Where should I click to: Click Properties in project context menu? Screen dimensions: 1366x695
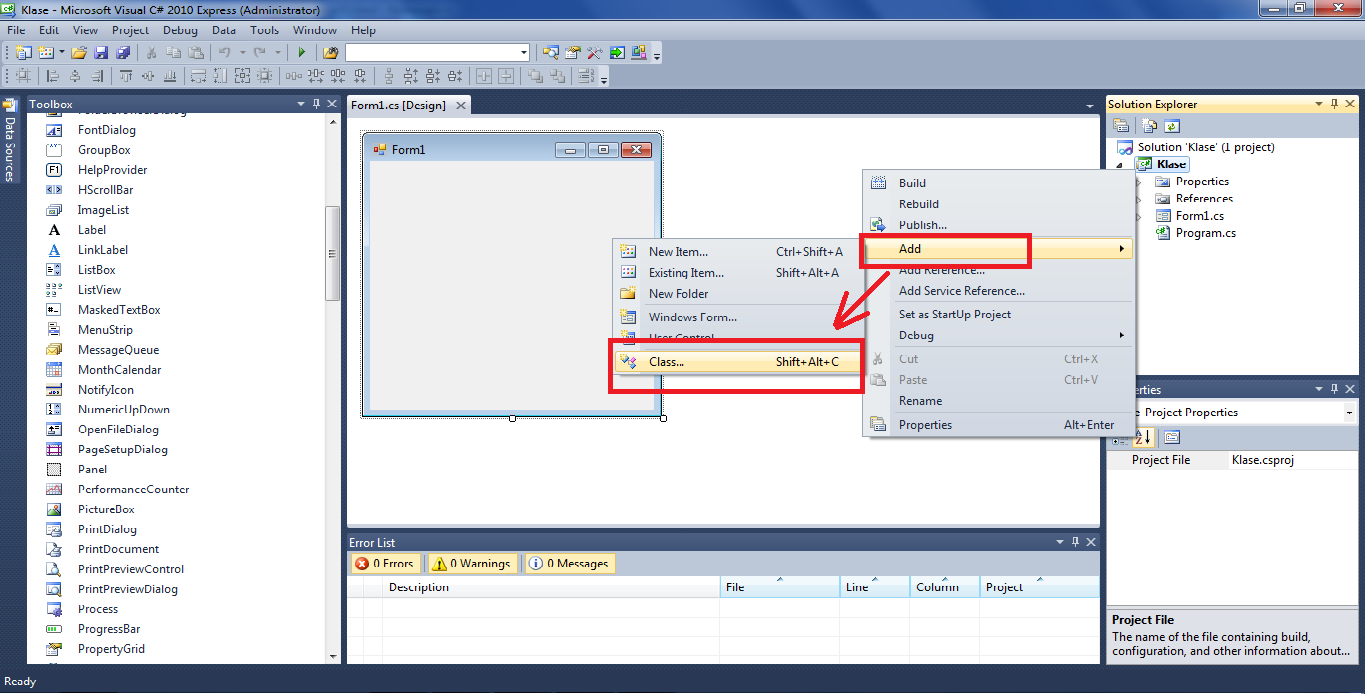tap(998, 425)
